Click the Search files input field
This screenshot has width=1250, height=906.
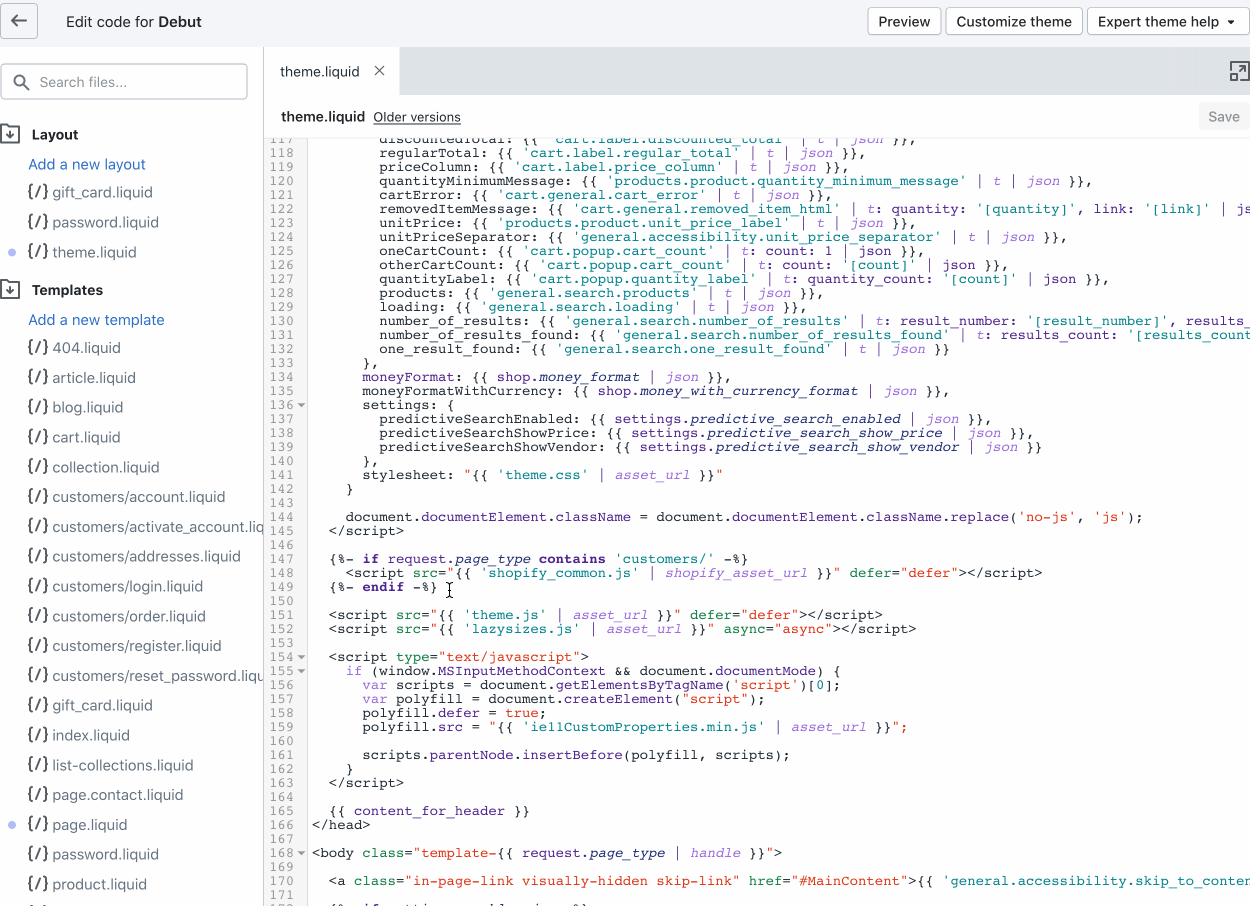tap(125, 82)
